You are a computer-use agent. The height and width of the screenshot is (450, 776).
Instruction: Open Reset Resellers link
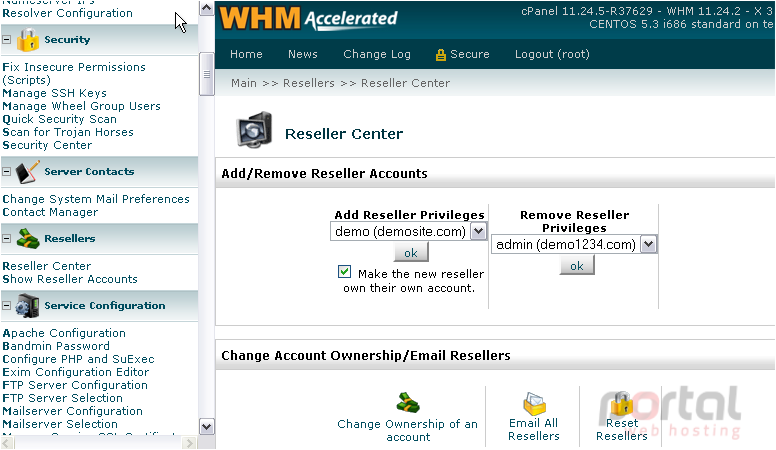622,429
